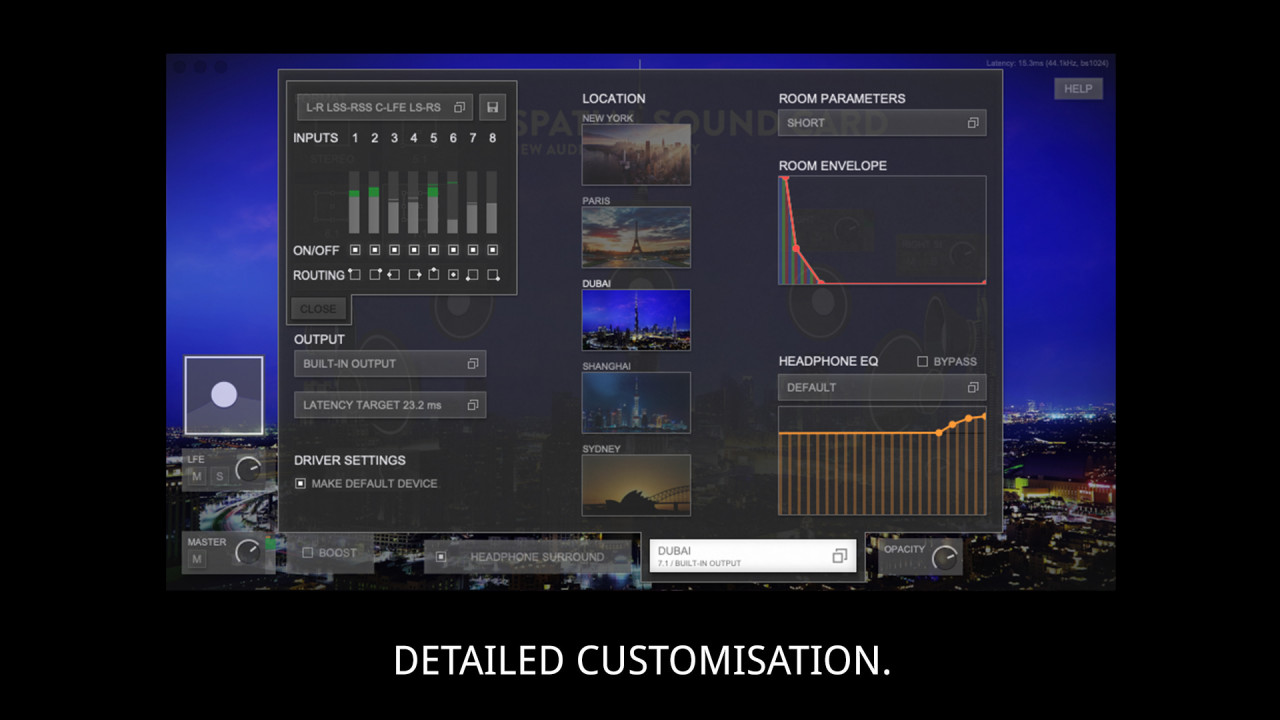This screenshot has width=1280, height=720.
Task: Toggle input 3 on/off
Action: coord(394,250)
